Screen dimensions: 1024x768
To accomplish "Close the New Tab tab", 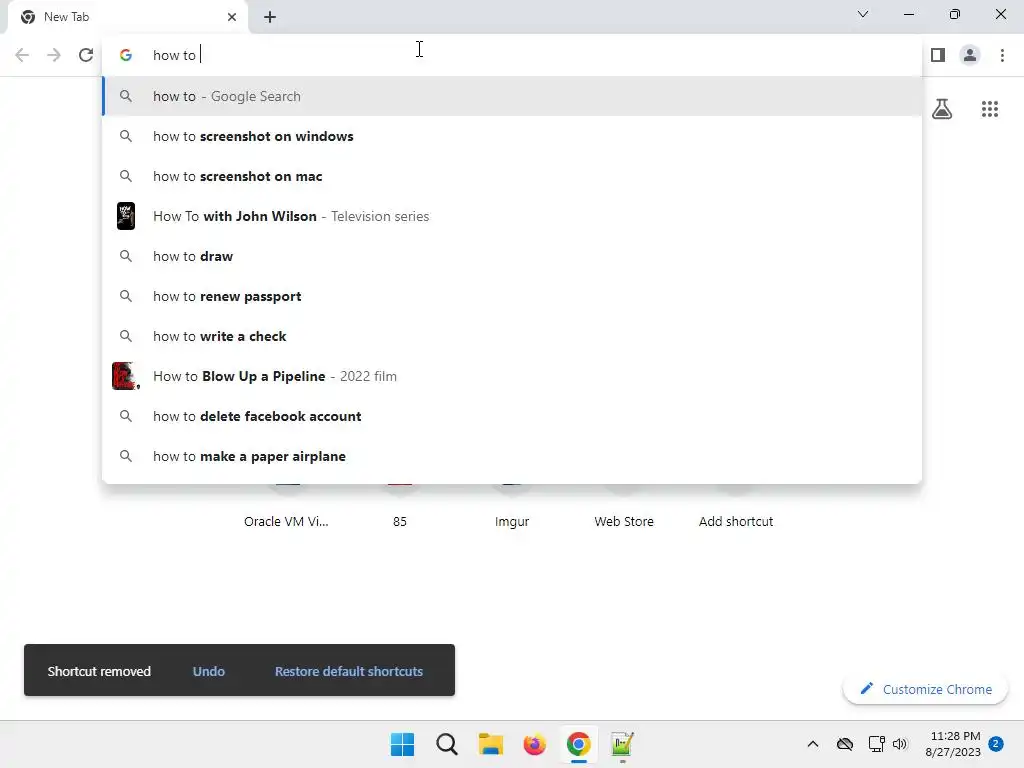I will (232, 17).
